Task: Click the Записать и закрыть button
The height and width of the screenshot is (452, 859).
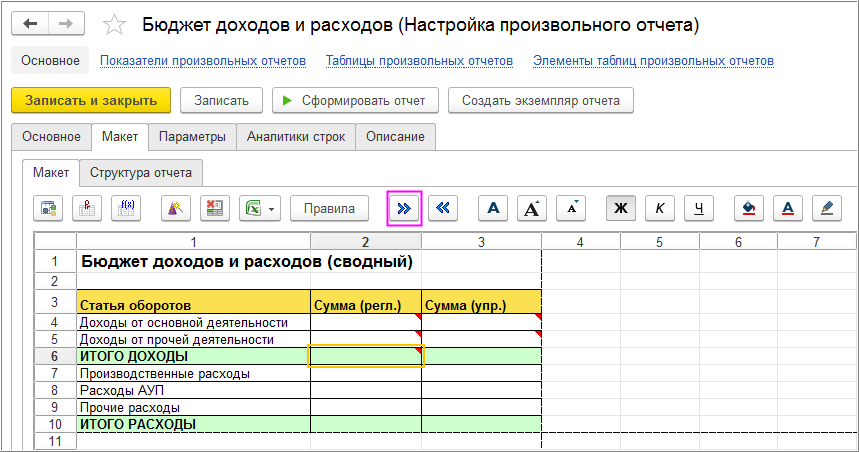Action: [91, 100]
